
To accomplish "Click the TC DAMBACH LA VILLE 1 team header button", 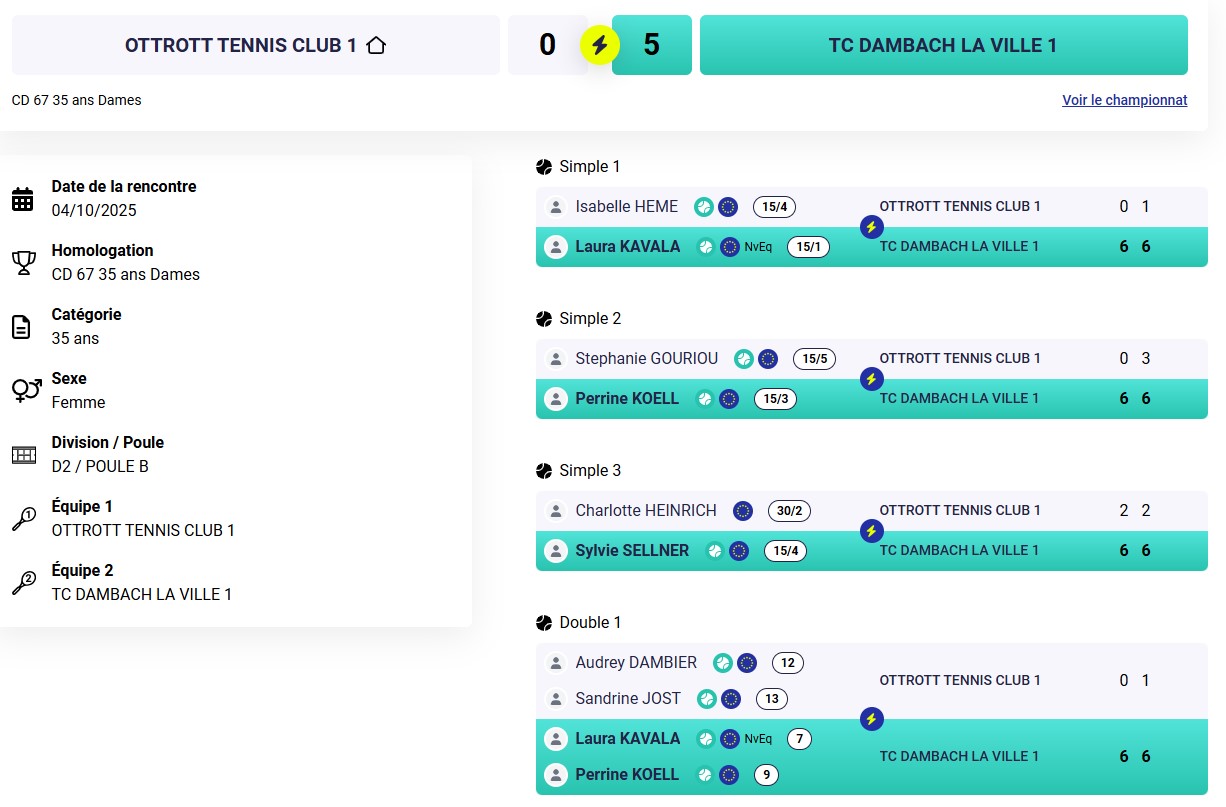I will click(x=943, y=45).
